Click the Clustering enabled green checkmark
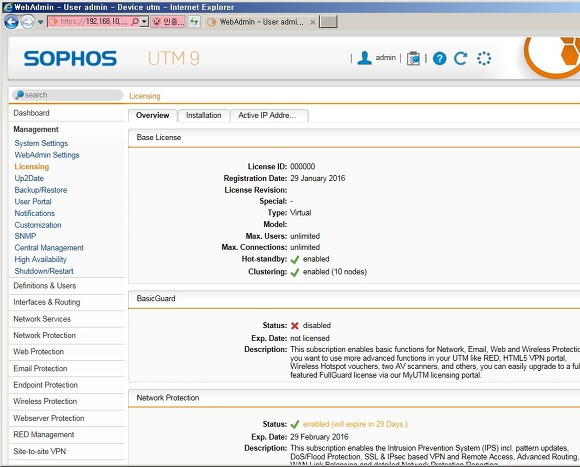This screenshot has width=580, height=467. (x=295, y=272)
